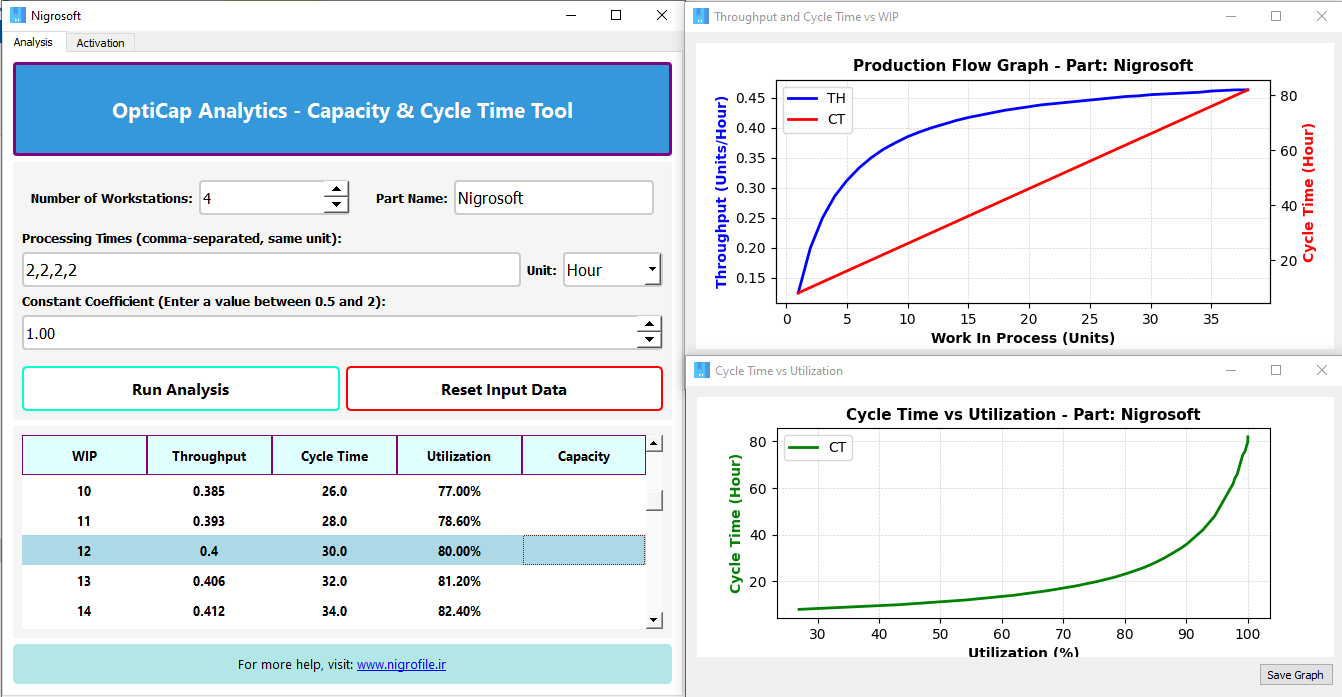1342x697 pixels.
Task: Focus the Processing Times input field
Action: pyautogui.click(x=270, y=270)
